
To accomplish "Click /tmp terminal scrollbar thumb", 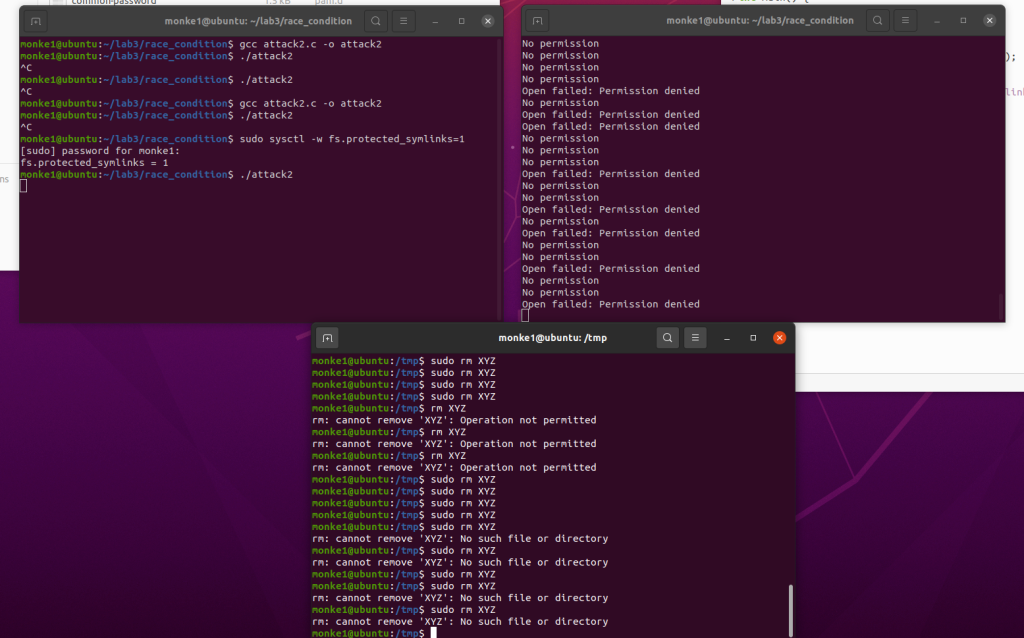I will coord(791,610).
